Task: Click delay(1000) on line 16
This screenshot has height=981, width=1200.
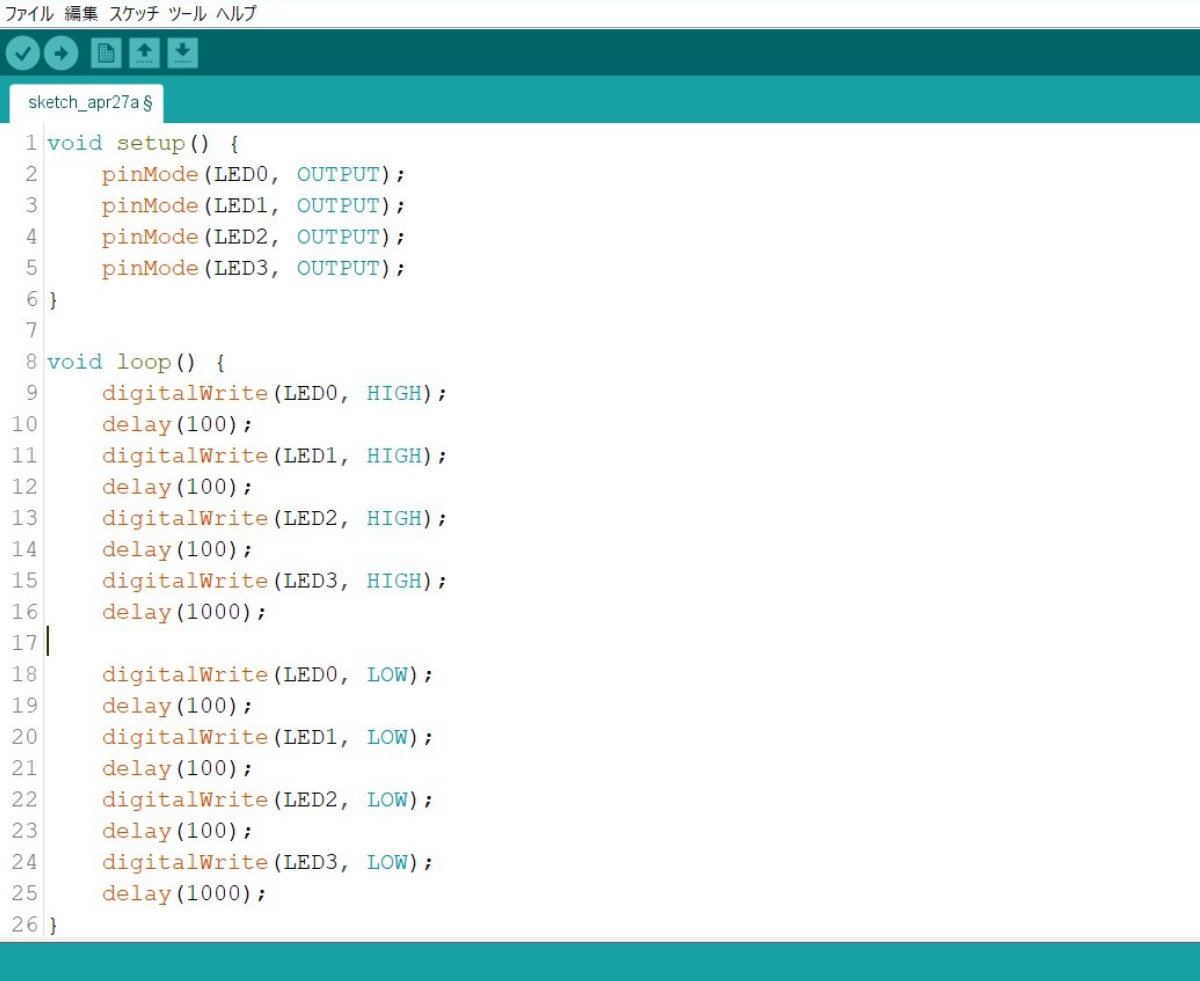Action: point(184,612)
